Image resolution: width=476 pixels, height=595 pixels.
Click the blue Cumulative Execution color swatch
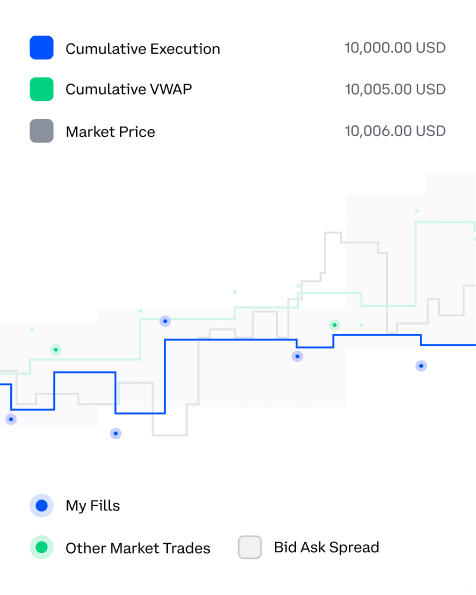click(x=41, y=48)
